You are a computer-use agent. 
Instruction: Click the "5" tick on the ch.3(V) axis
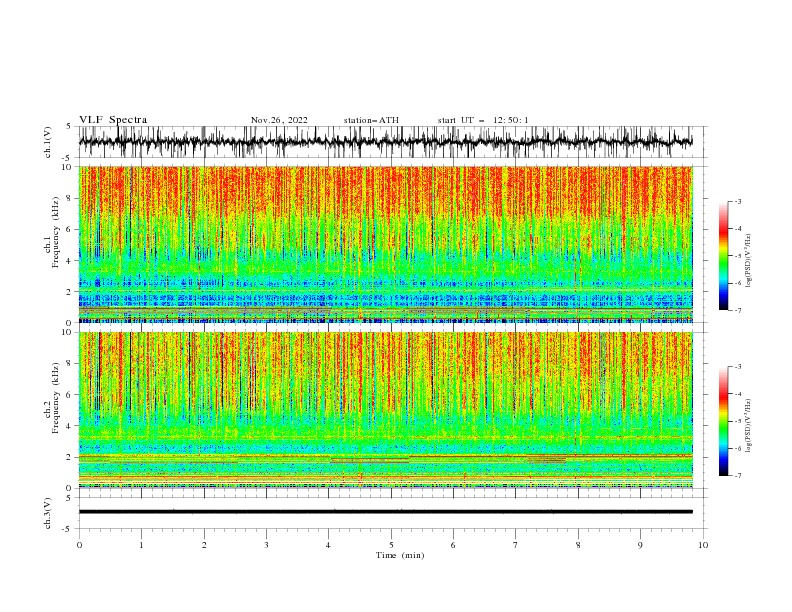(x=69, y=498)
